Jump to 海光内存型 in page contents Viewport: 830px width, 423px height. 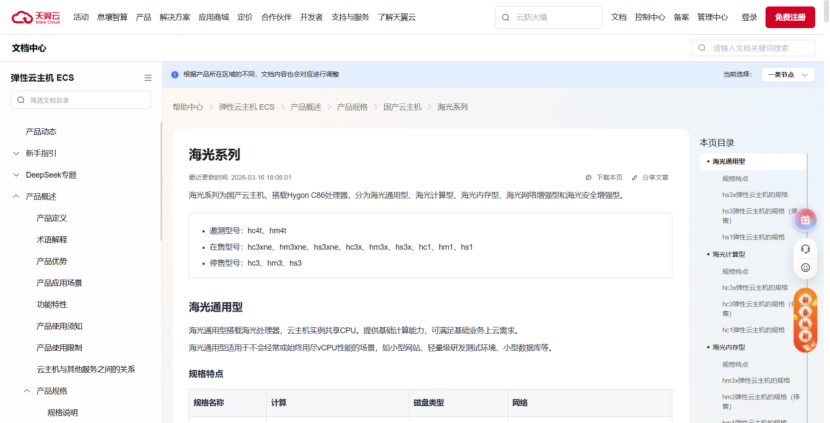point(729,347)
